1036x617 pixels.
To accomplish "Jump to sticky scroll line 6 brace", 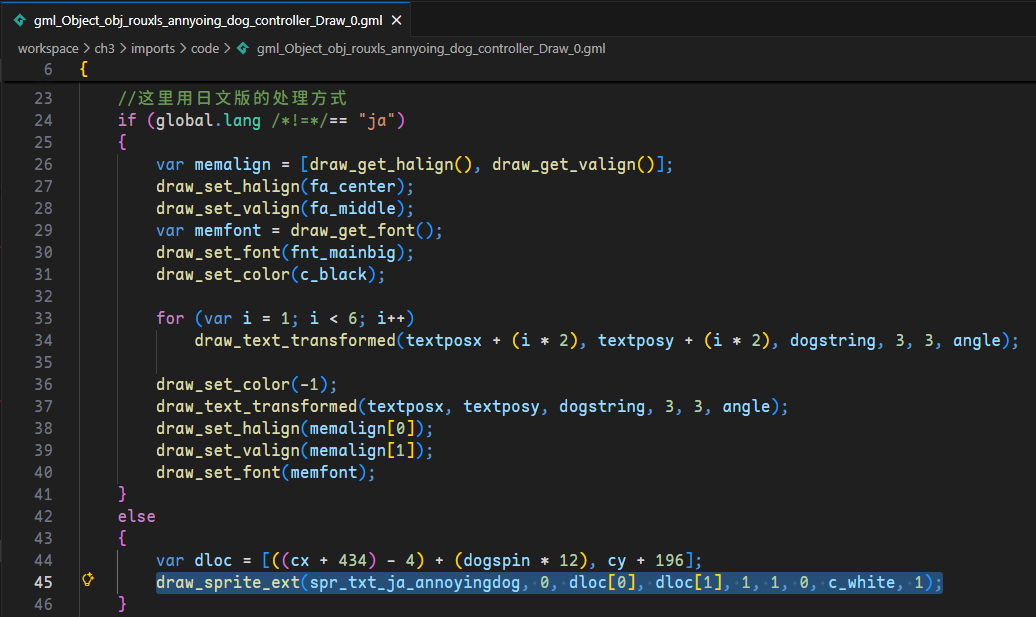I will pos(84,69).
